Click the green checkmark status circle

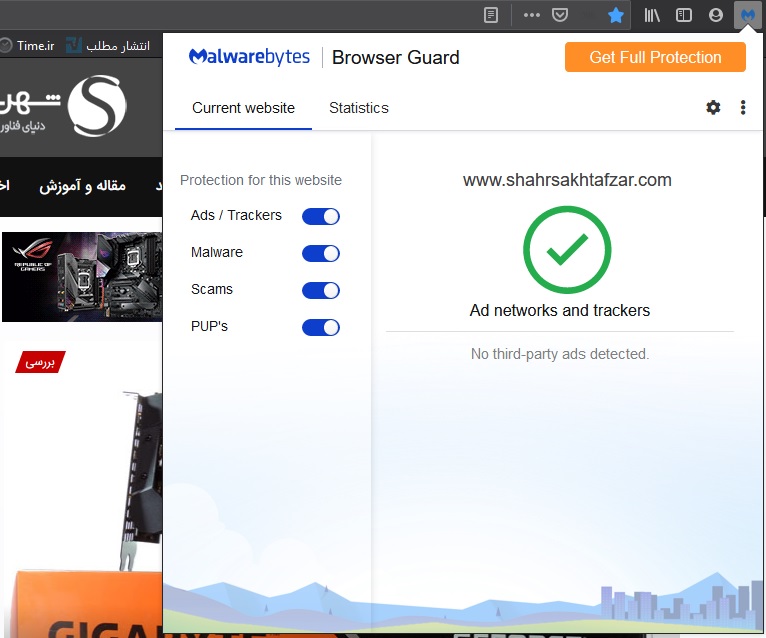(x=567, y=250)
